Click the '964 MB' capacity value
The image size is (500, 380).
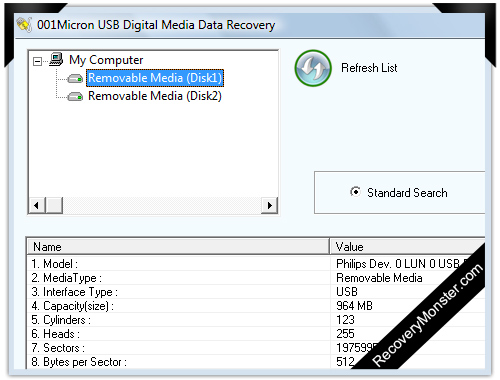354,306
